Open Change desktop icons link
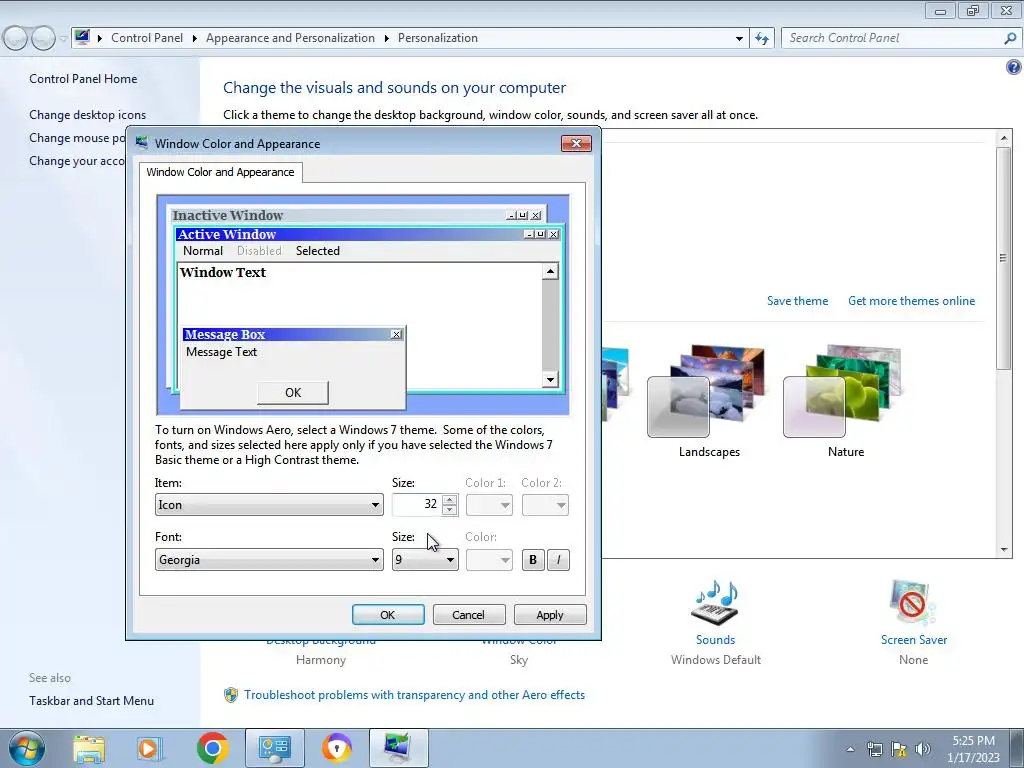Viewport: 1024px width, 768px height. (x=88, y=115)
